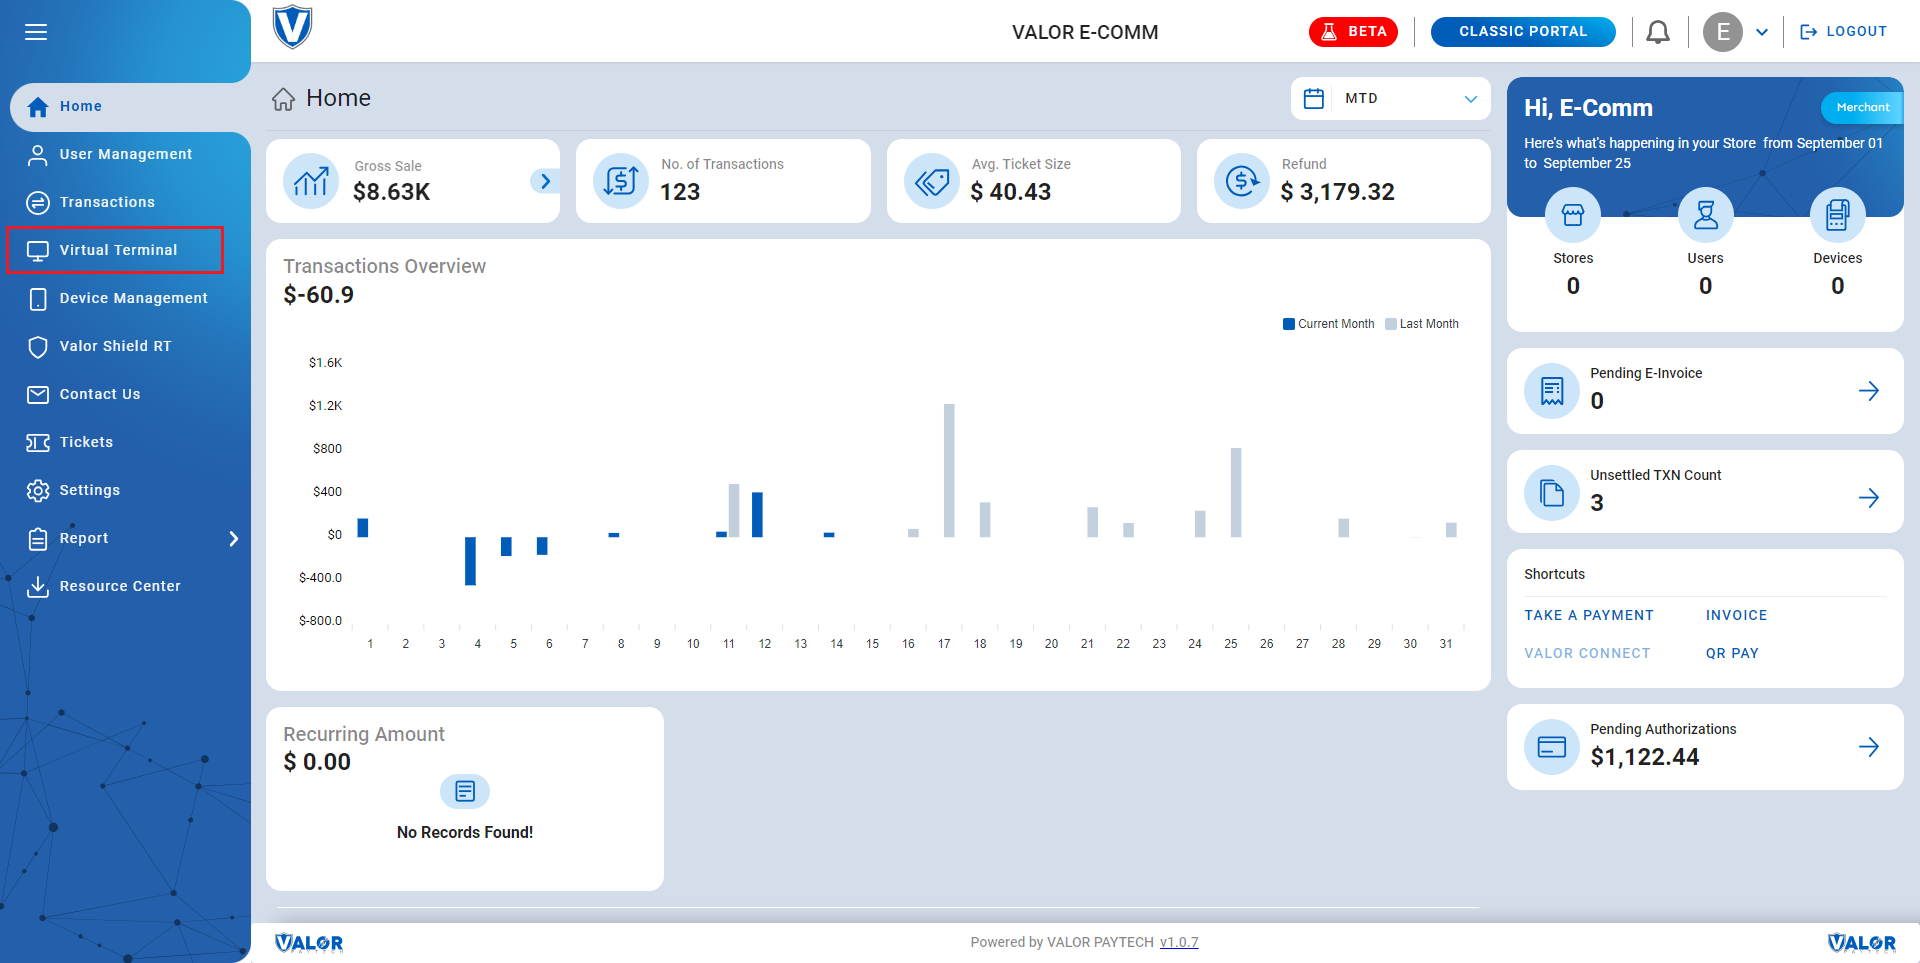
Task: Log out using the LOGOUT link
Action: click(1843, 32)
